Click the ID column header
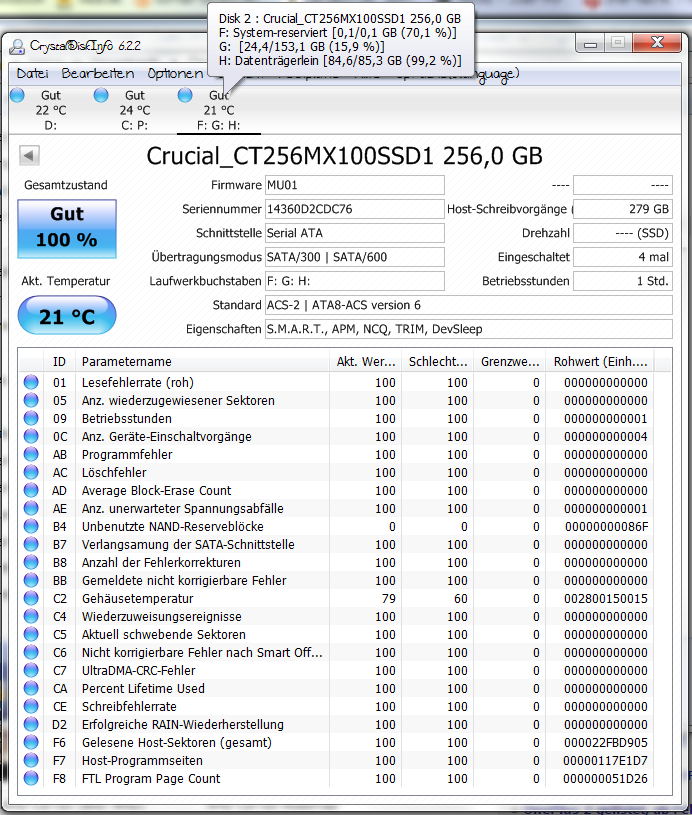 pyautogui.click(x=59, y=361)
